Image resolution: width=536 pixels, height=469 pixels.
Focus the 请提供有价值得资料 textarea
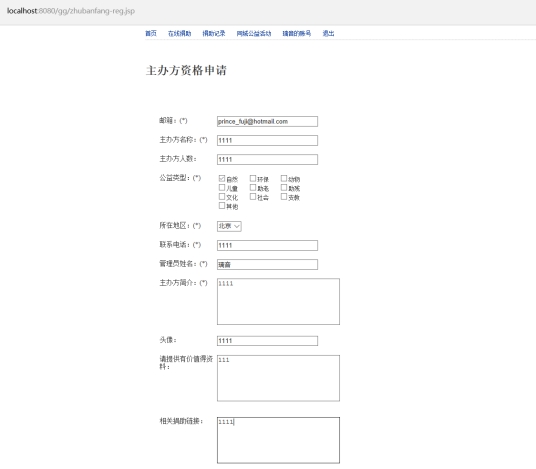click(278, 378)
